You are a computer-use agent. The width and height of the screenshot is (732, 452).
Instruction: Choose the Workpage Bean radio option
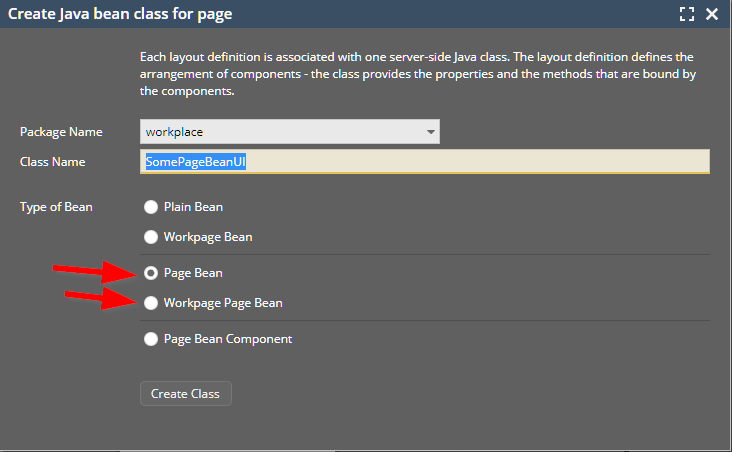pyautogui.click(x=151, y=237)
